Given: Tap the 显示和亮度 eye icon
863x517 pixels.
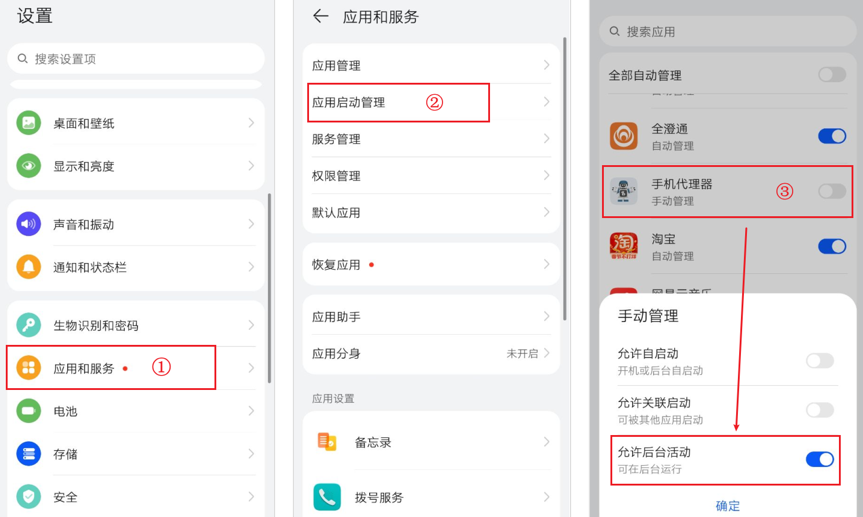Looking at the screenshot, I should (x=29, y=166).
